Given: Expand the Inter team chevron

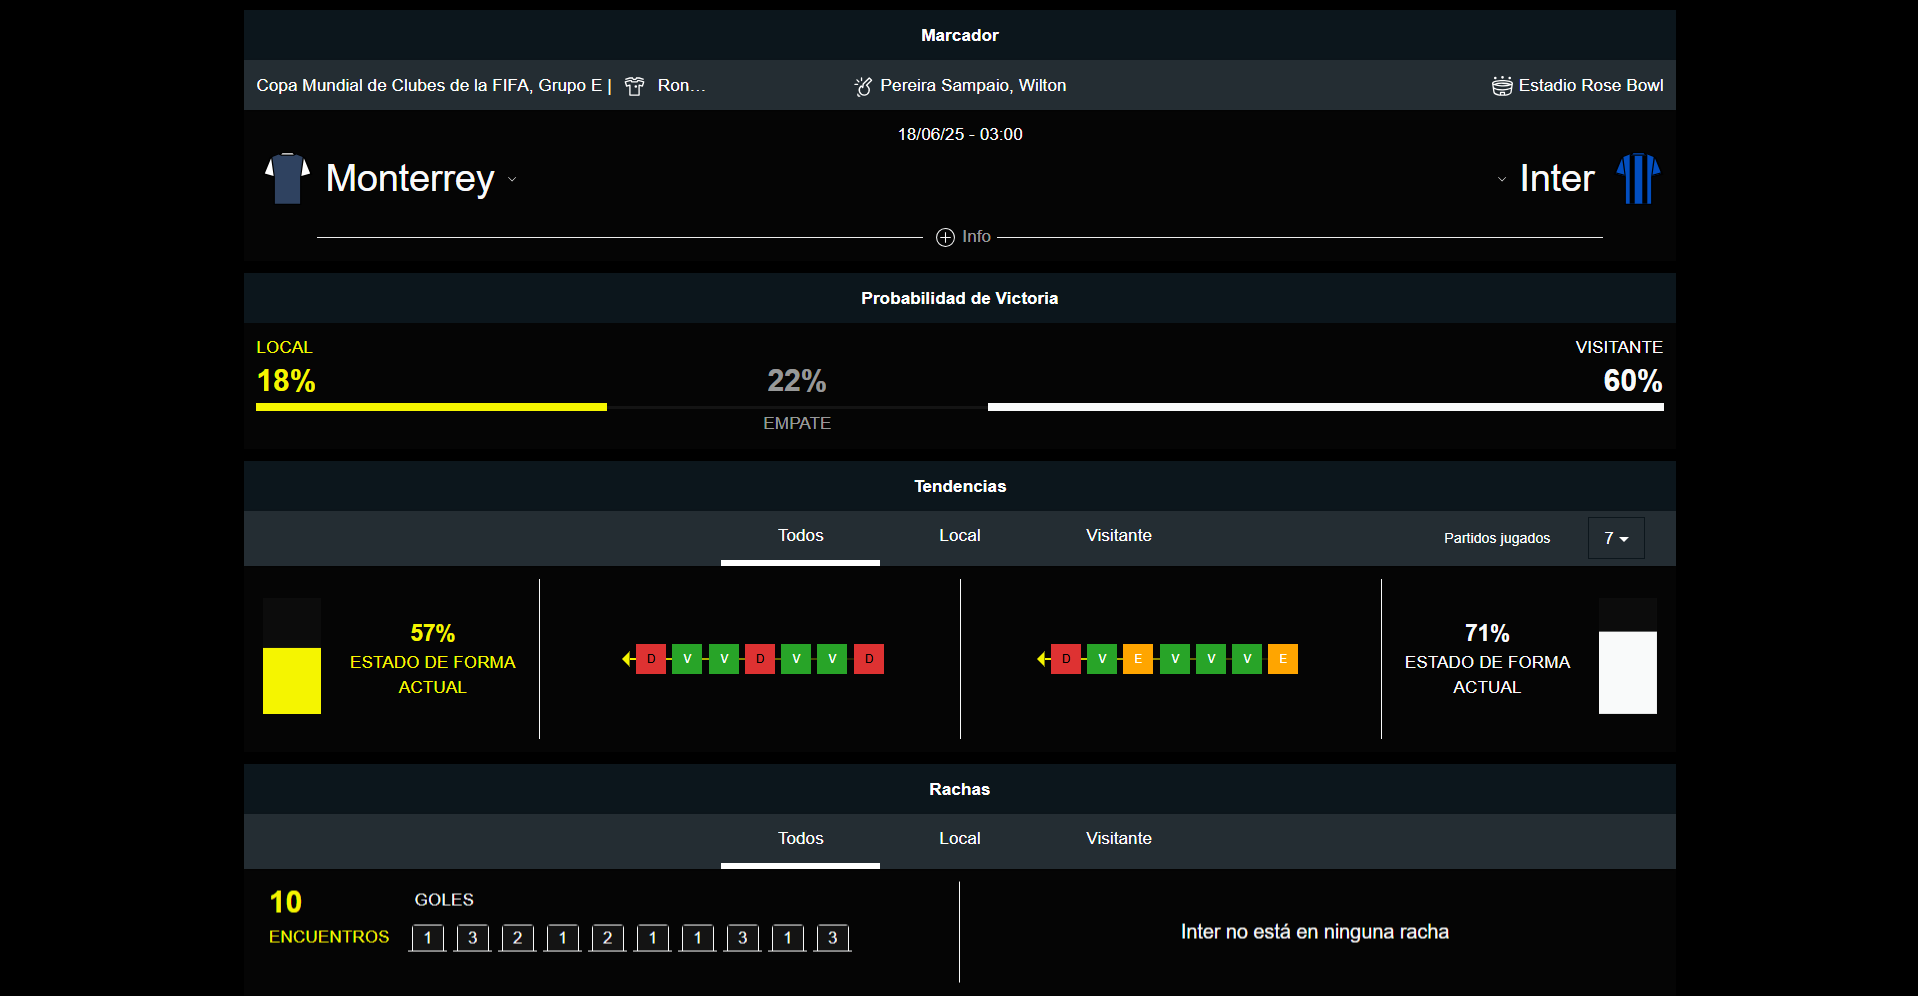Looking at the screenshot, I should pyautogui.click(x=1501, y=180).
